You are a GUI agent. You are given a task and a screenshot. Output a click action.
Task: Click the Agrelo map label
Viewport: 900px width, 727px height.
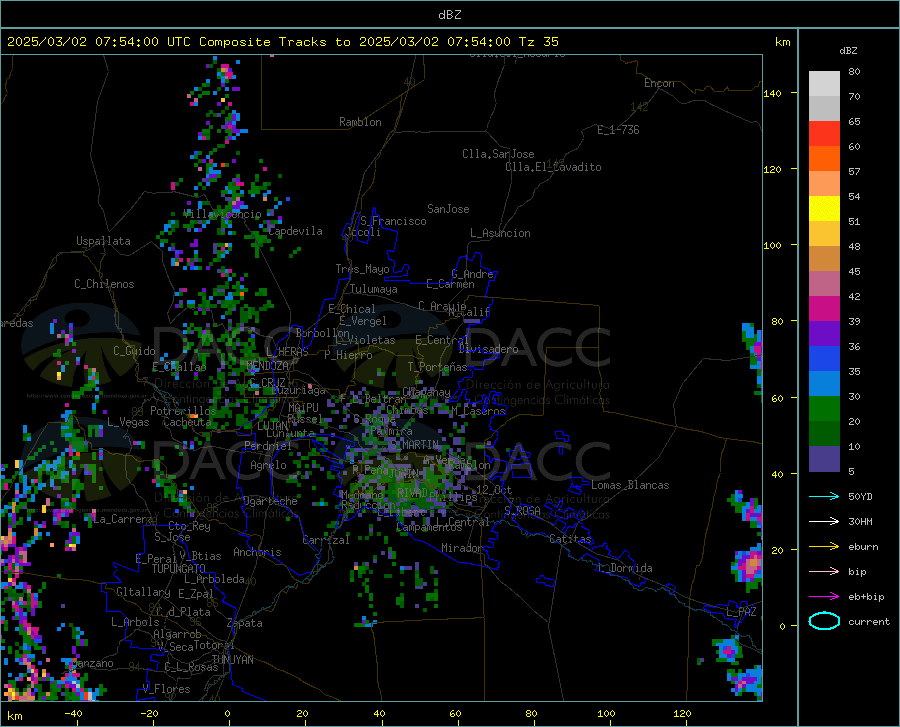point(268,465)
